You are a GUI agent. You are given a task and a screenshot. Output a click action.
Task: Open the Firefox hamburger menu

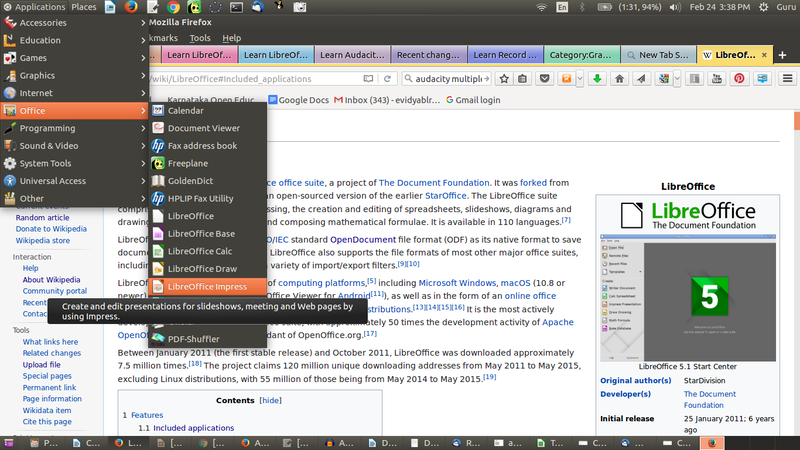click(x=788, y=79)
